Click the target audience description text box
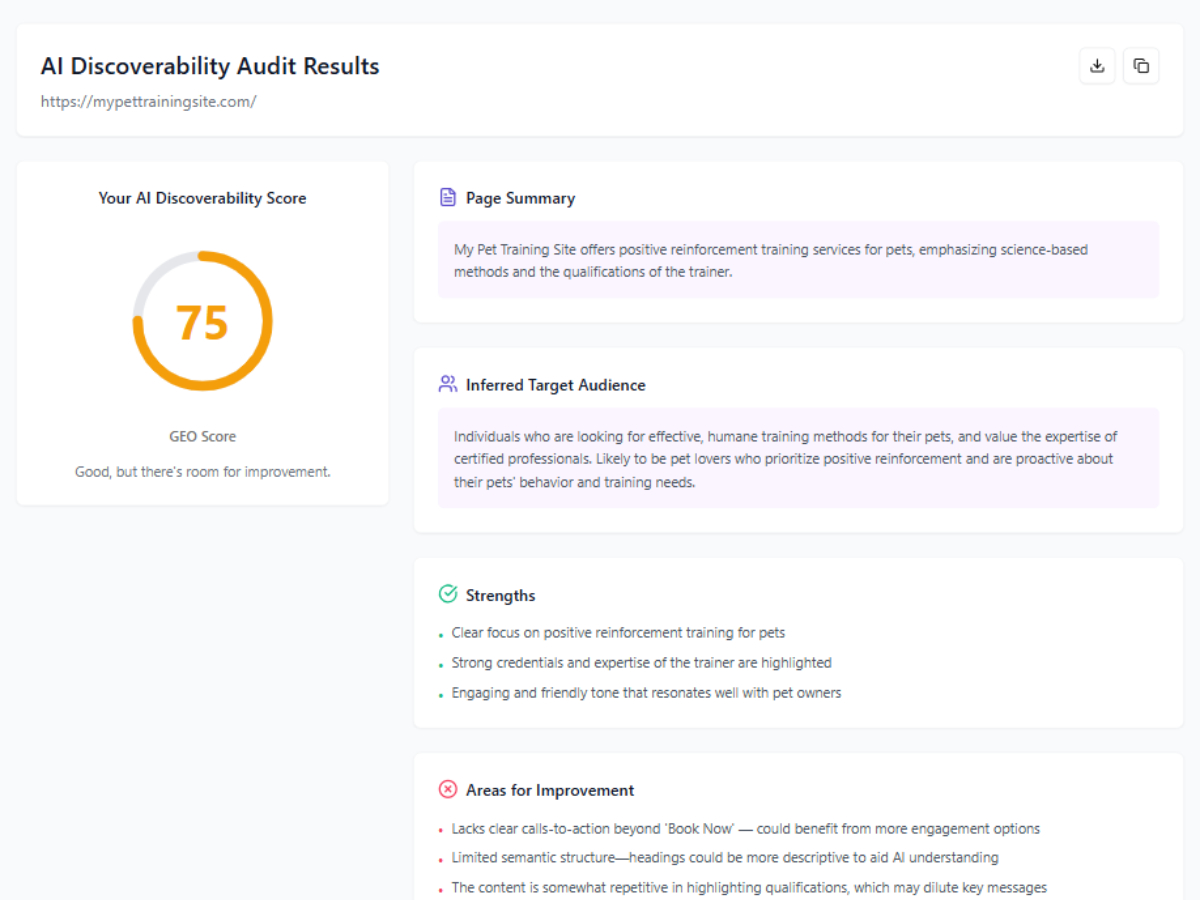This screenshot has height=900, width=1200. click(798, 458)
